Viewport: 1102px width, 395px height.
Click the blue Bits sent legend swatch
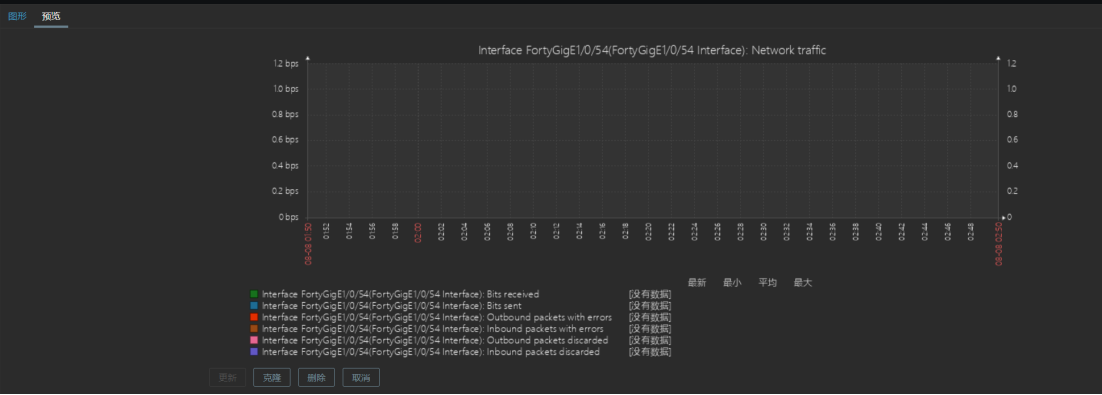(254, 306)
